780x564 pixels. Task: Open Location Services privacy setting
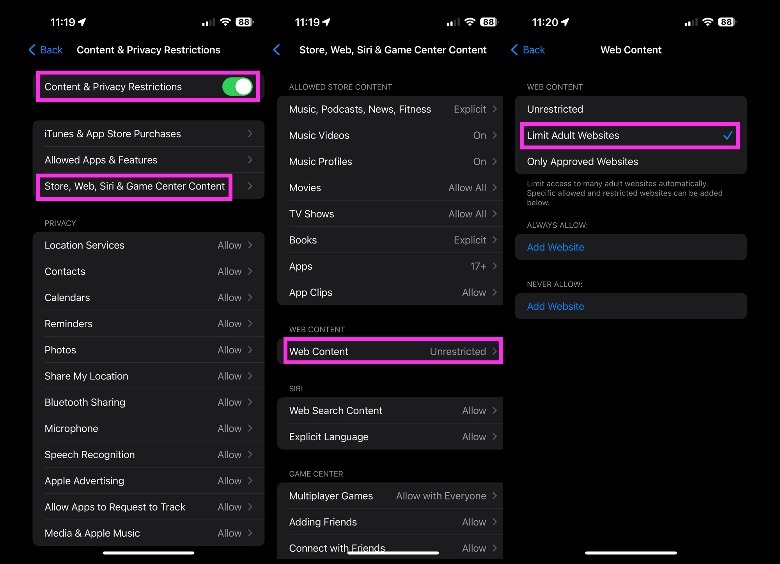pos(148,245)
